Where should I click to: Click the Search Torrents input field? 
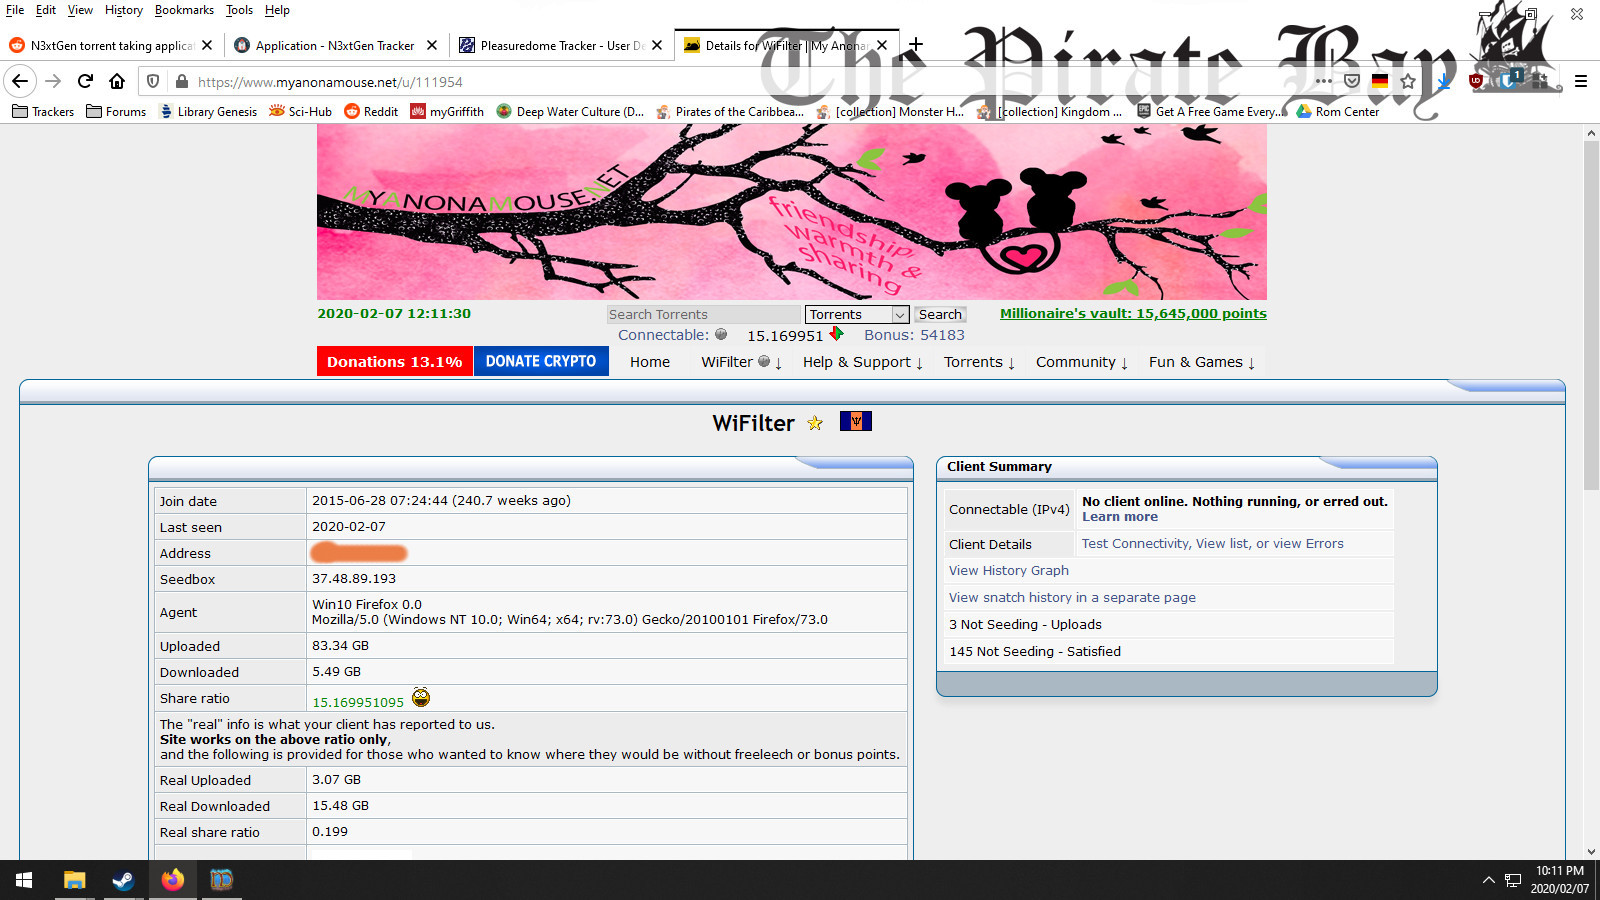[704, 314]
